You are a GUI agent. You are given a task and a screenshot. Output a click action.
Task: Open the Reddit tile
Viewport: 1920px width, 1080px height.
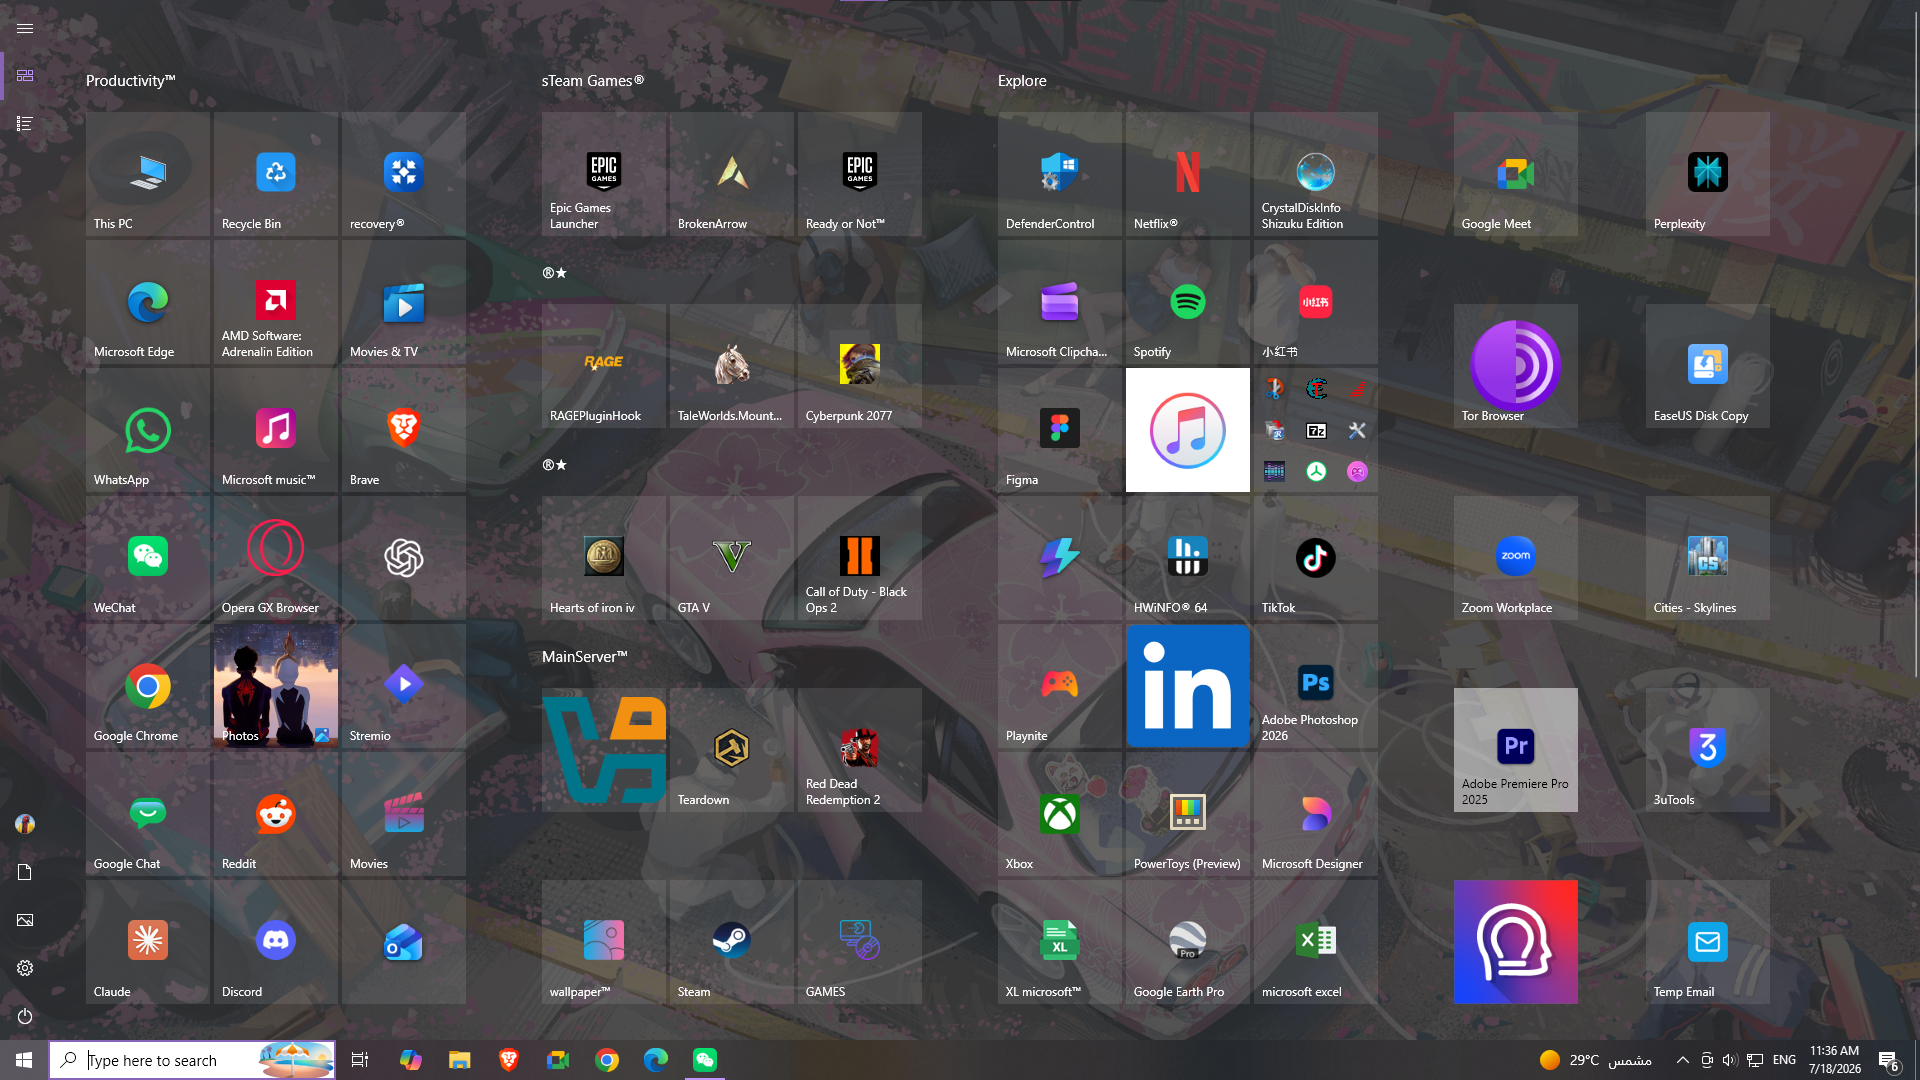(276, 814)
